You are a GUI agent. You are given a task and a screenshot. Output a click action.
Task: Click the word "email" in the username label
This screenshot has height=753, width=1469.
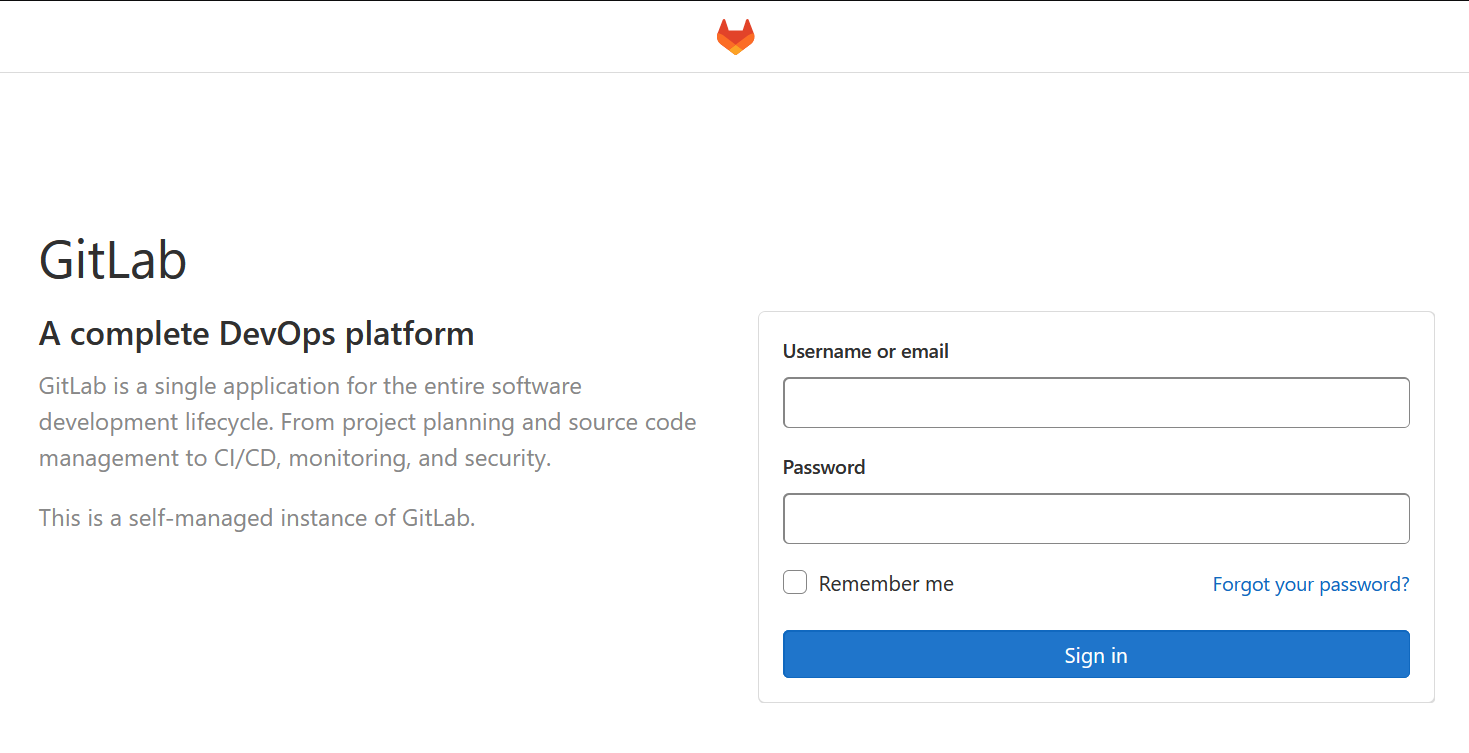(924, 351)
